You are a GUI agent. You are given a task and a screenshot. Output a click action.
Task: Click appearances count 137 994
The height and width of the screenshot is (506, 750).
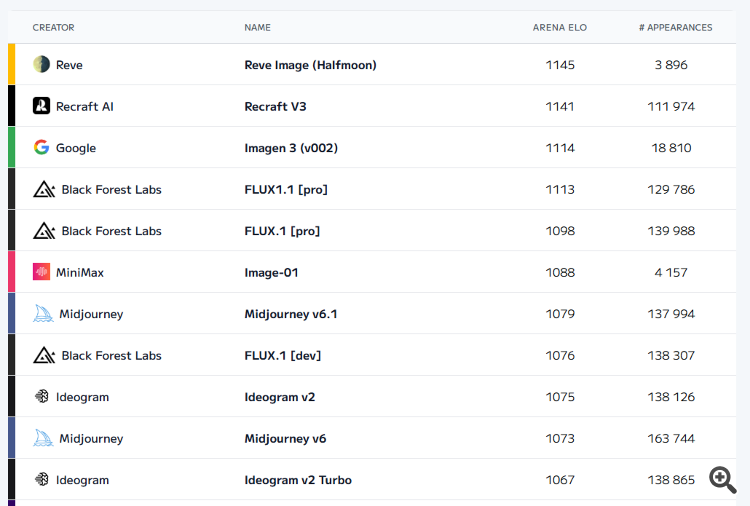pos(671,314)
